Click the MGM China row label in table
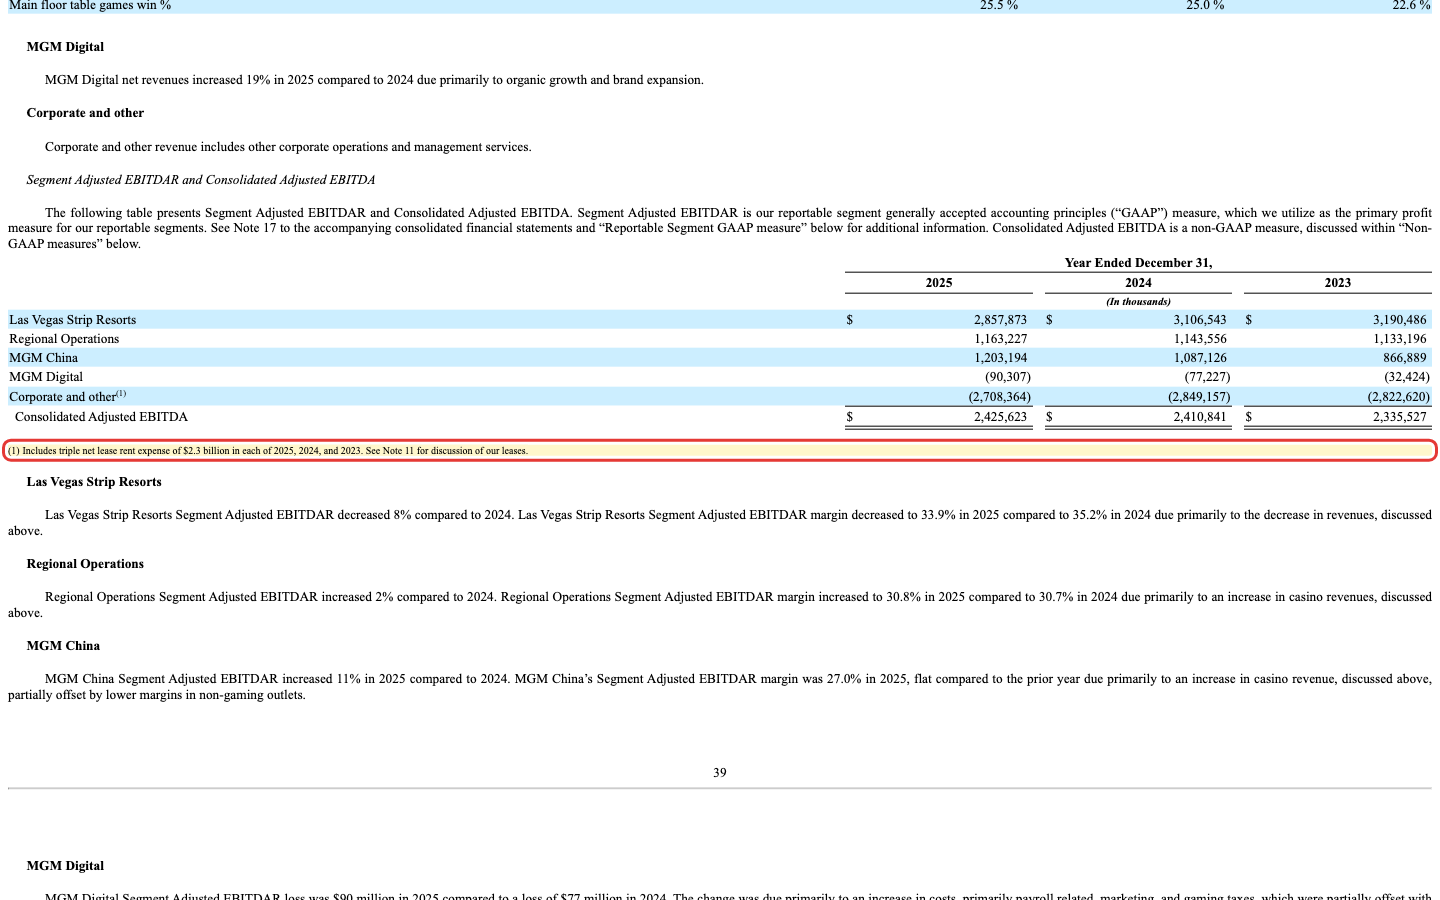 coord(43,358)
